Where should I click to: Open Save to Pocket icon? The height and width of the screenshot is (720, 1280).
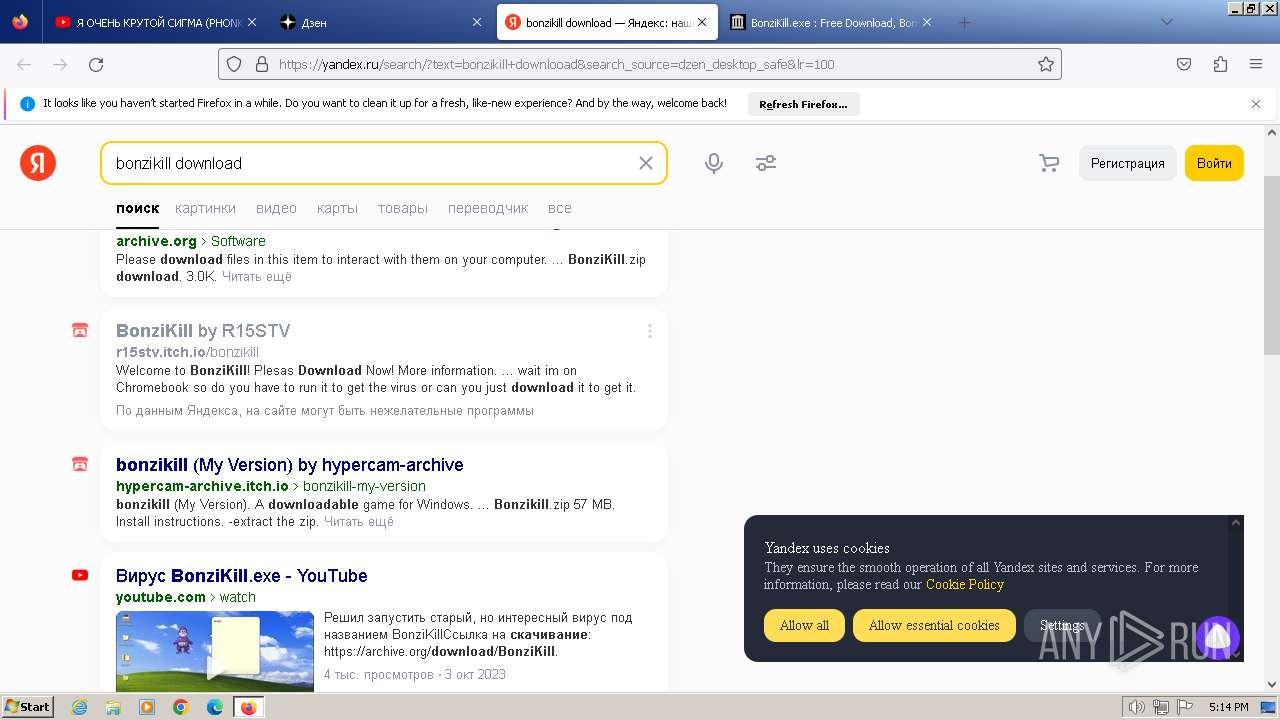pos(1184,64)
